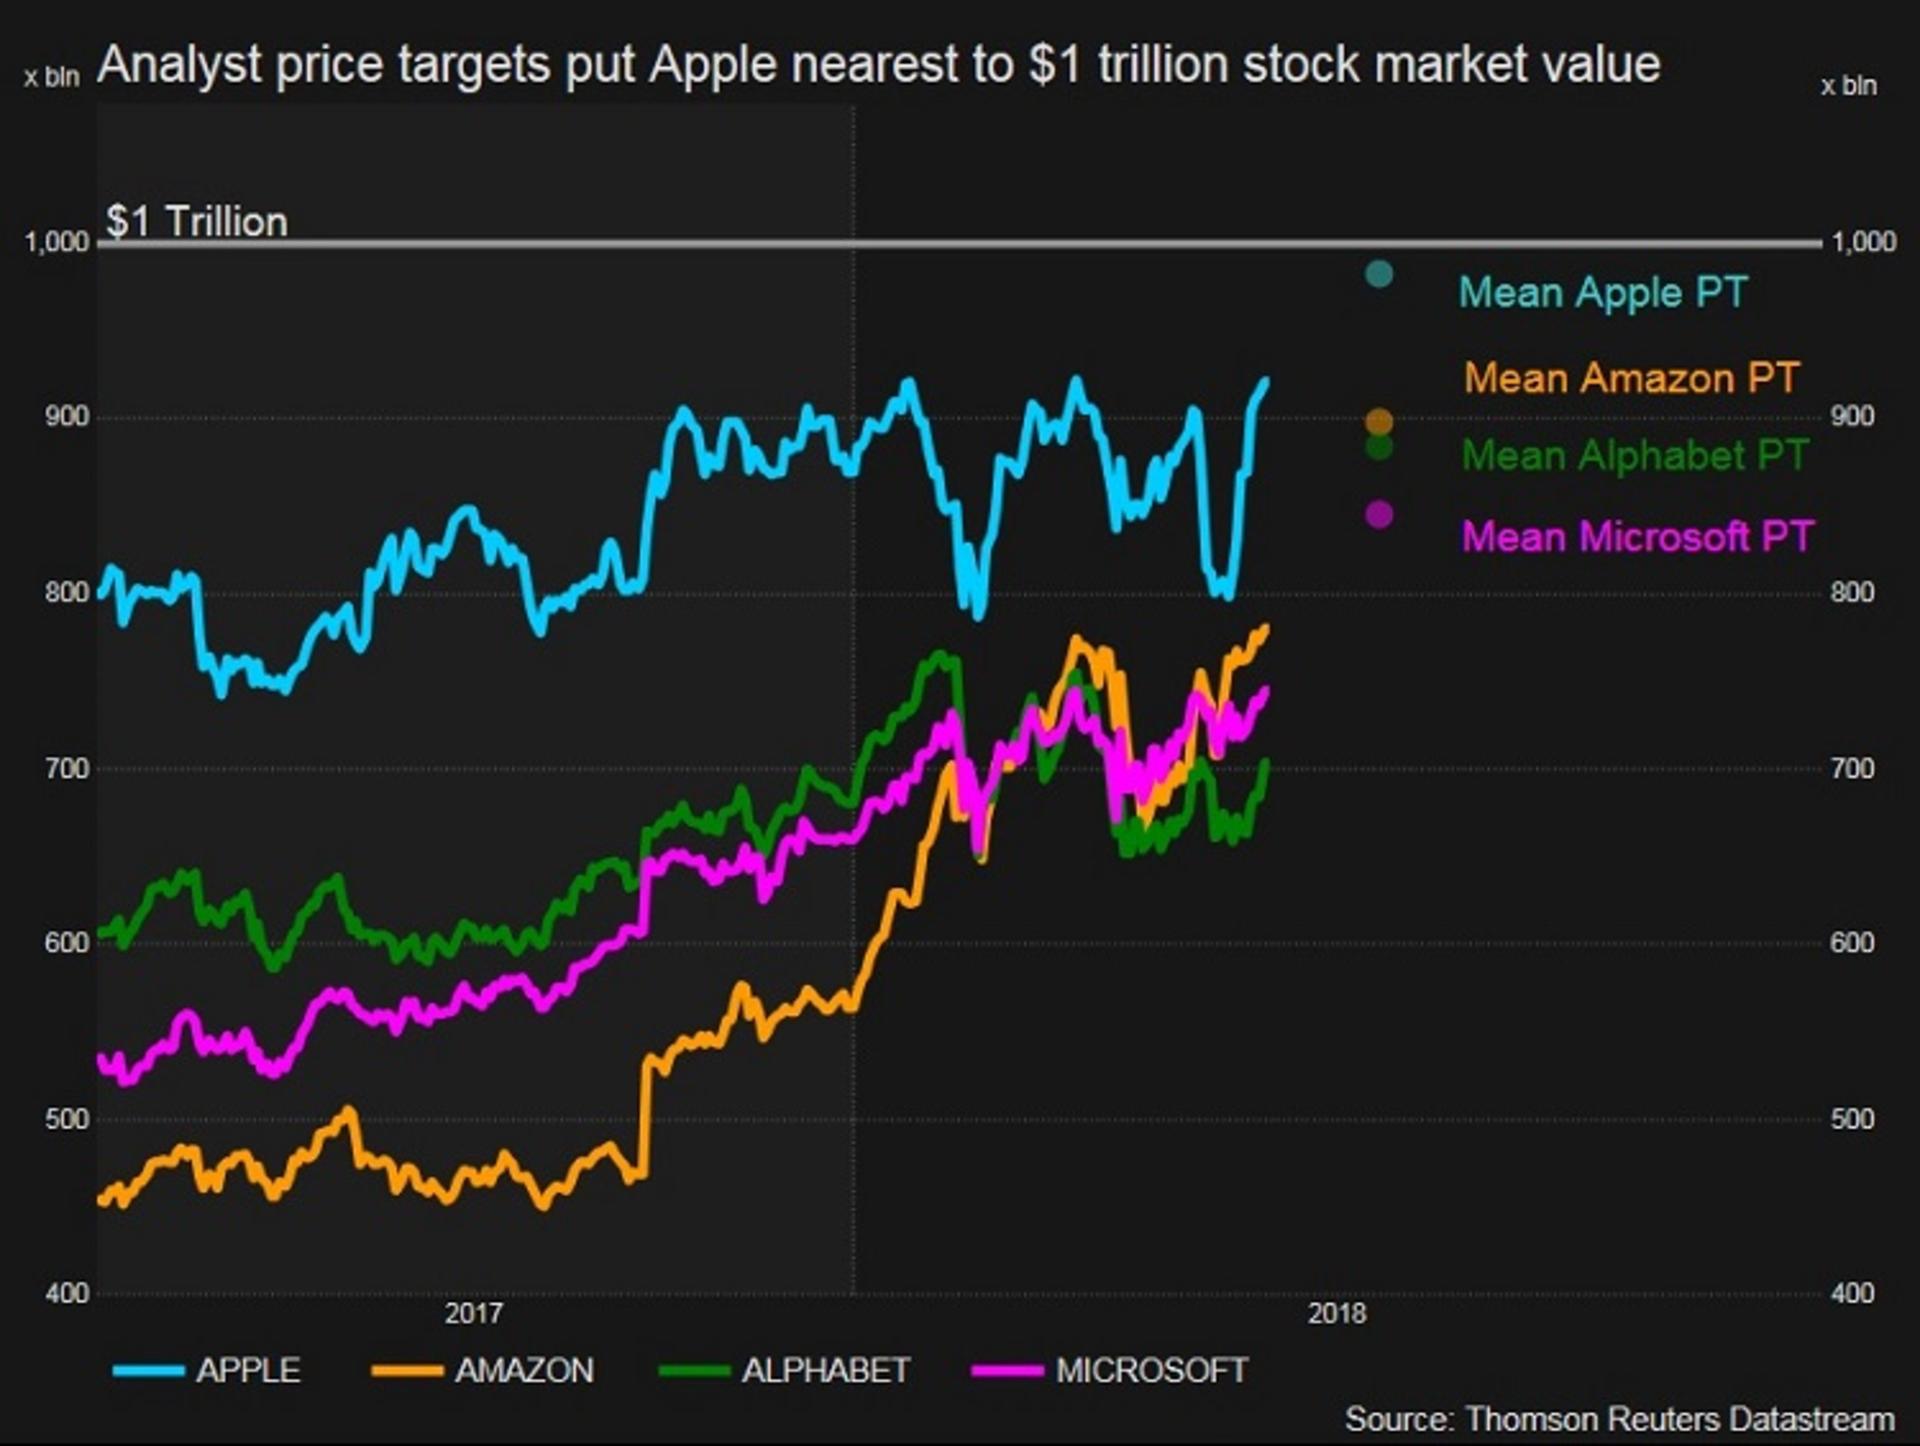
Task: Select the AMAZON orange legend line swatch
Action: [407, 1370]
